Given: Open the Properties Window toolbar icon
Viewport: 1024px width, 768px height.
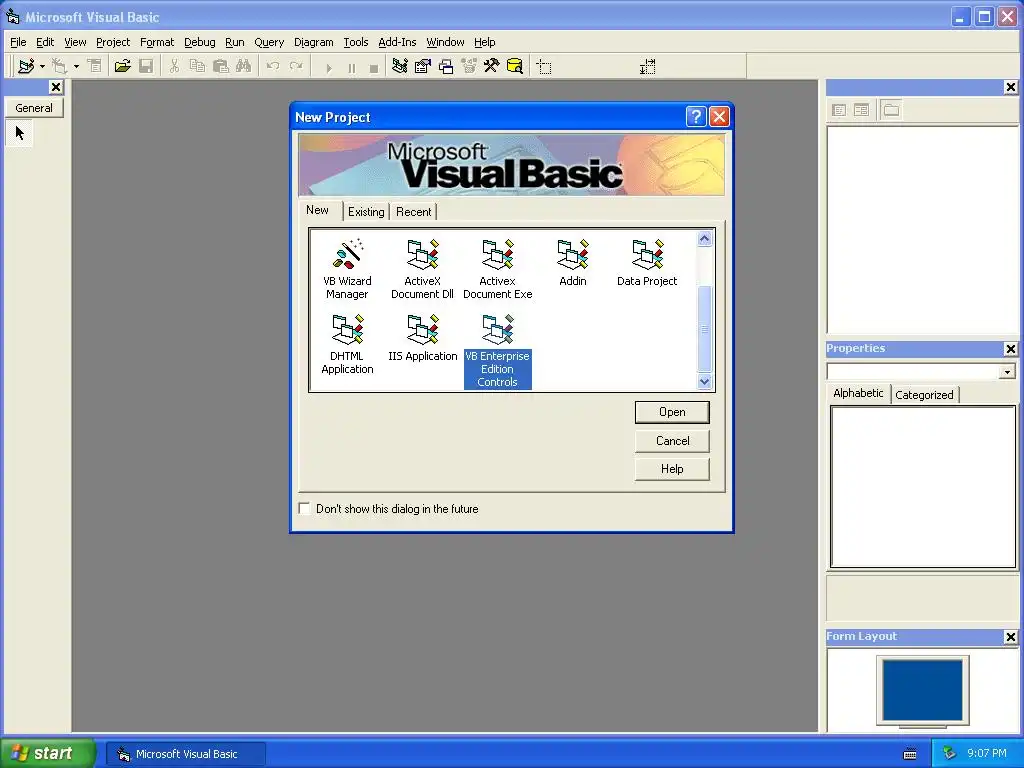Looking at the screenshot, I should click(423, 66).
